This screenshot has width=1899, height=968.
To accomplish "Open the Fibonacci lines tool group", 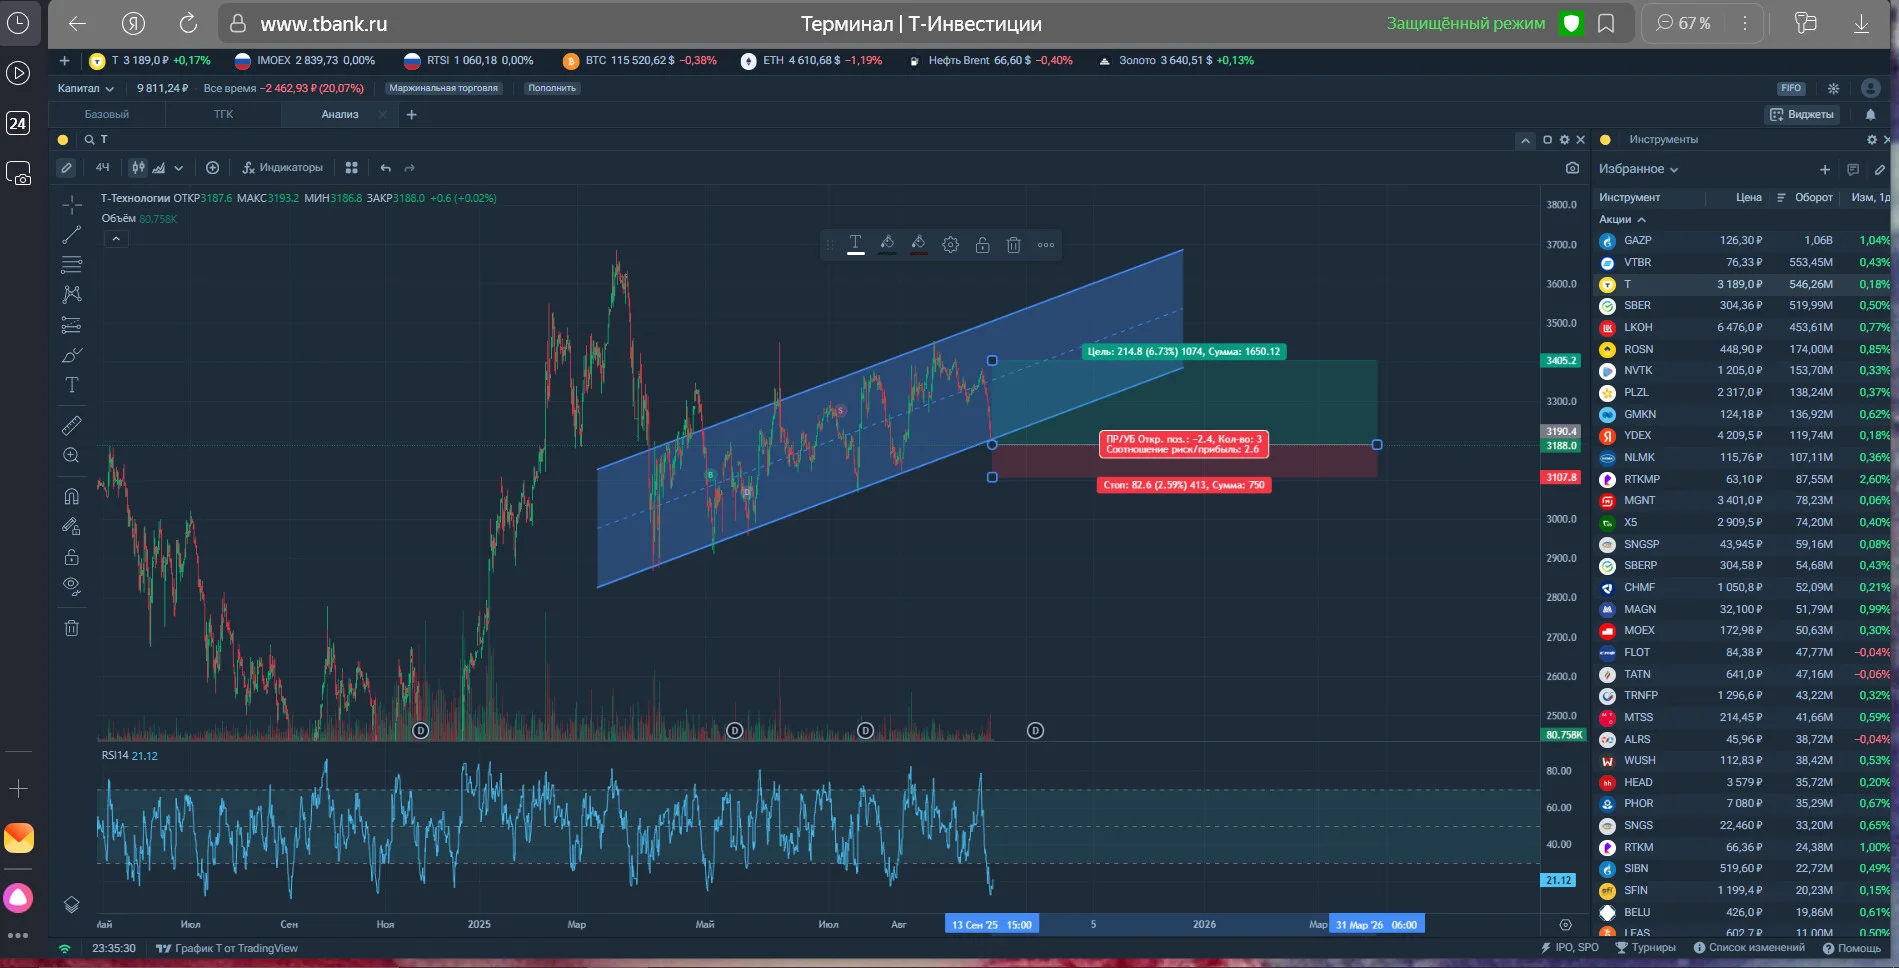I will point(72,265).
